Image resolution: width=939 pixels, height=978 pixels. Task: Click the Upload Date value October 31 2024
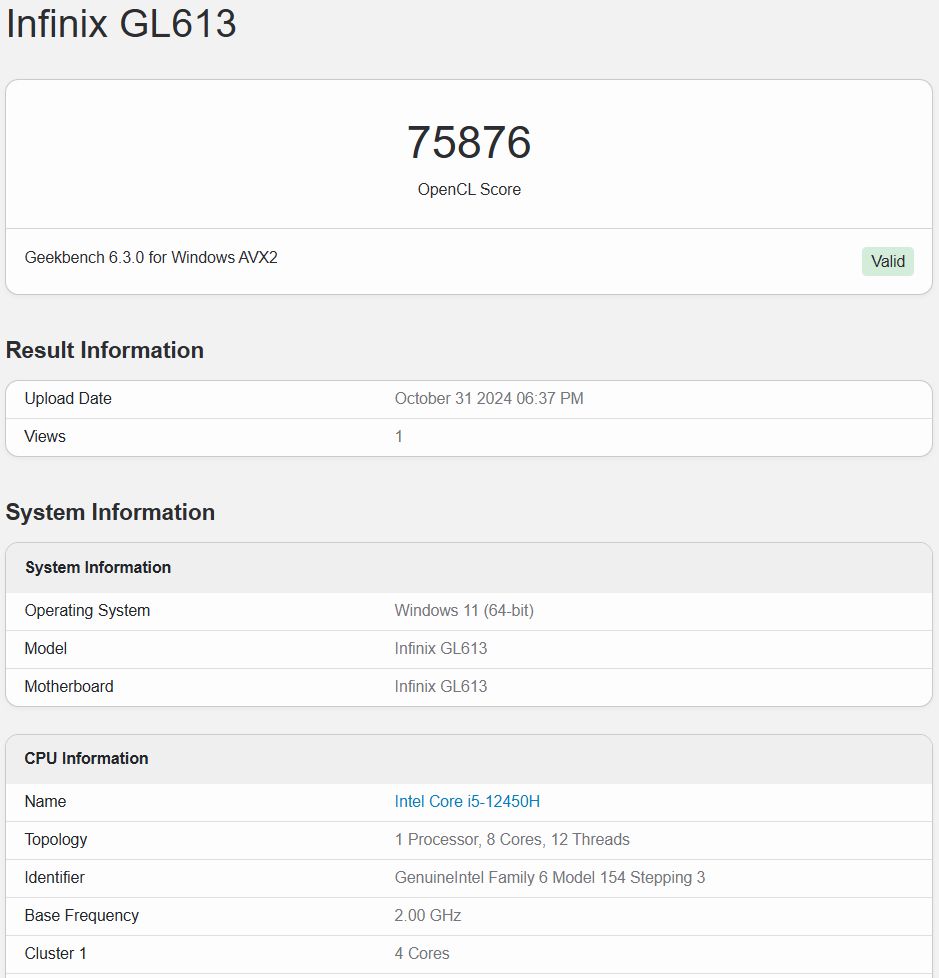pyautogui.click(x=489, y=399)
